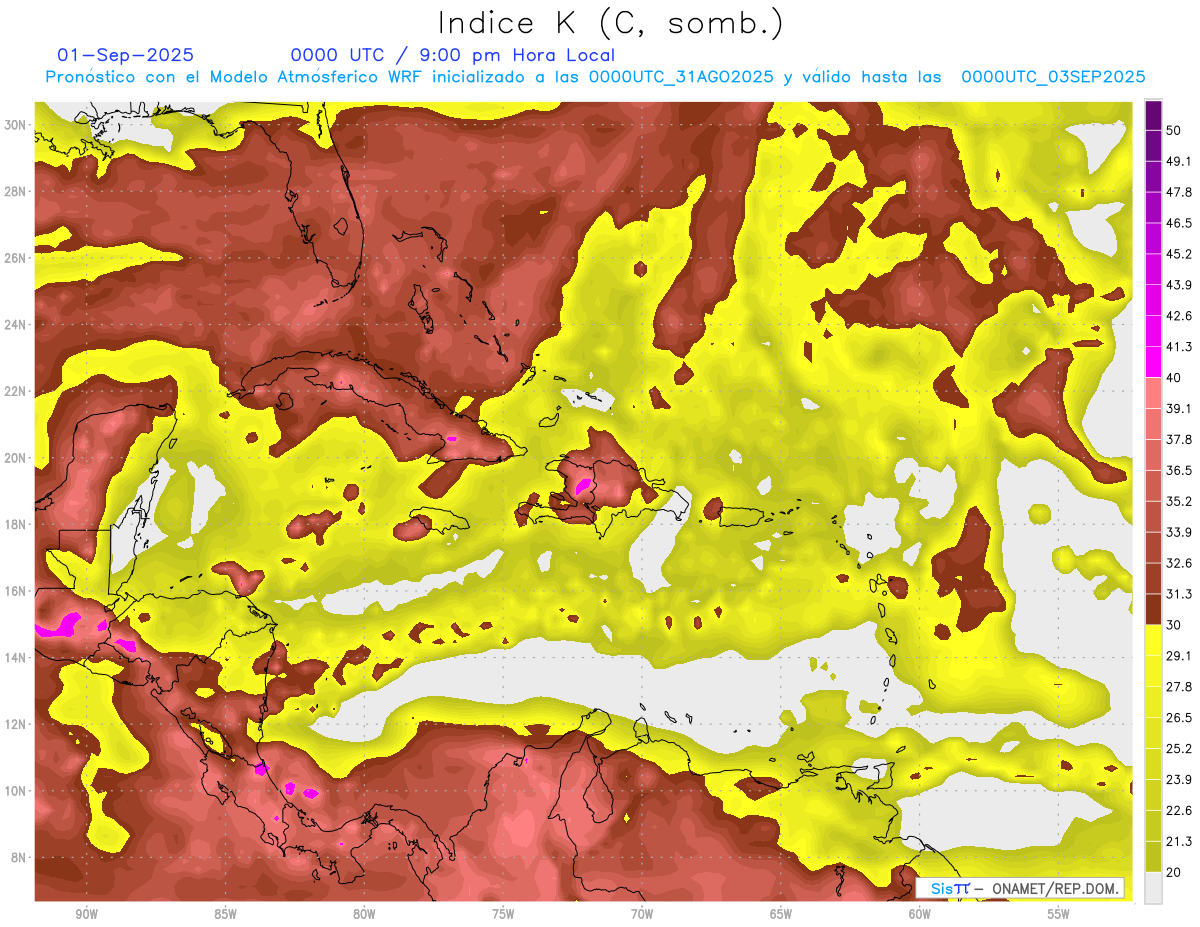Screen dimensions: 1200x927
Task: Click the 28N latitude label
Action: tap(17, 191)
